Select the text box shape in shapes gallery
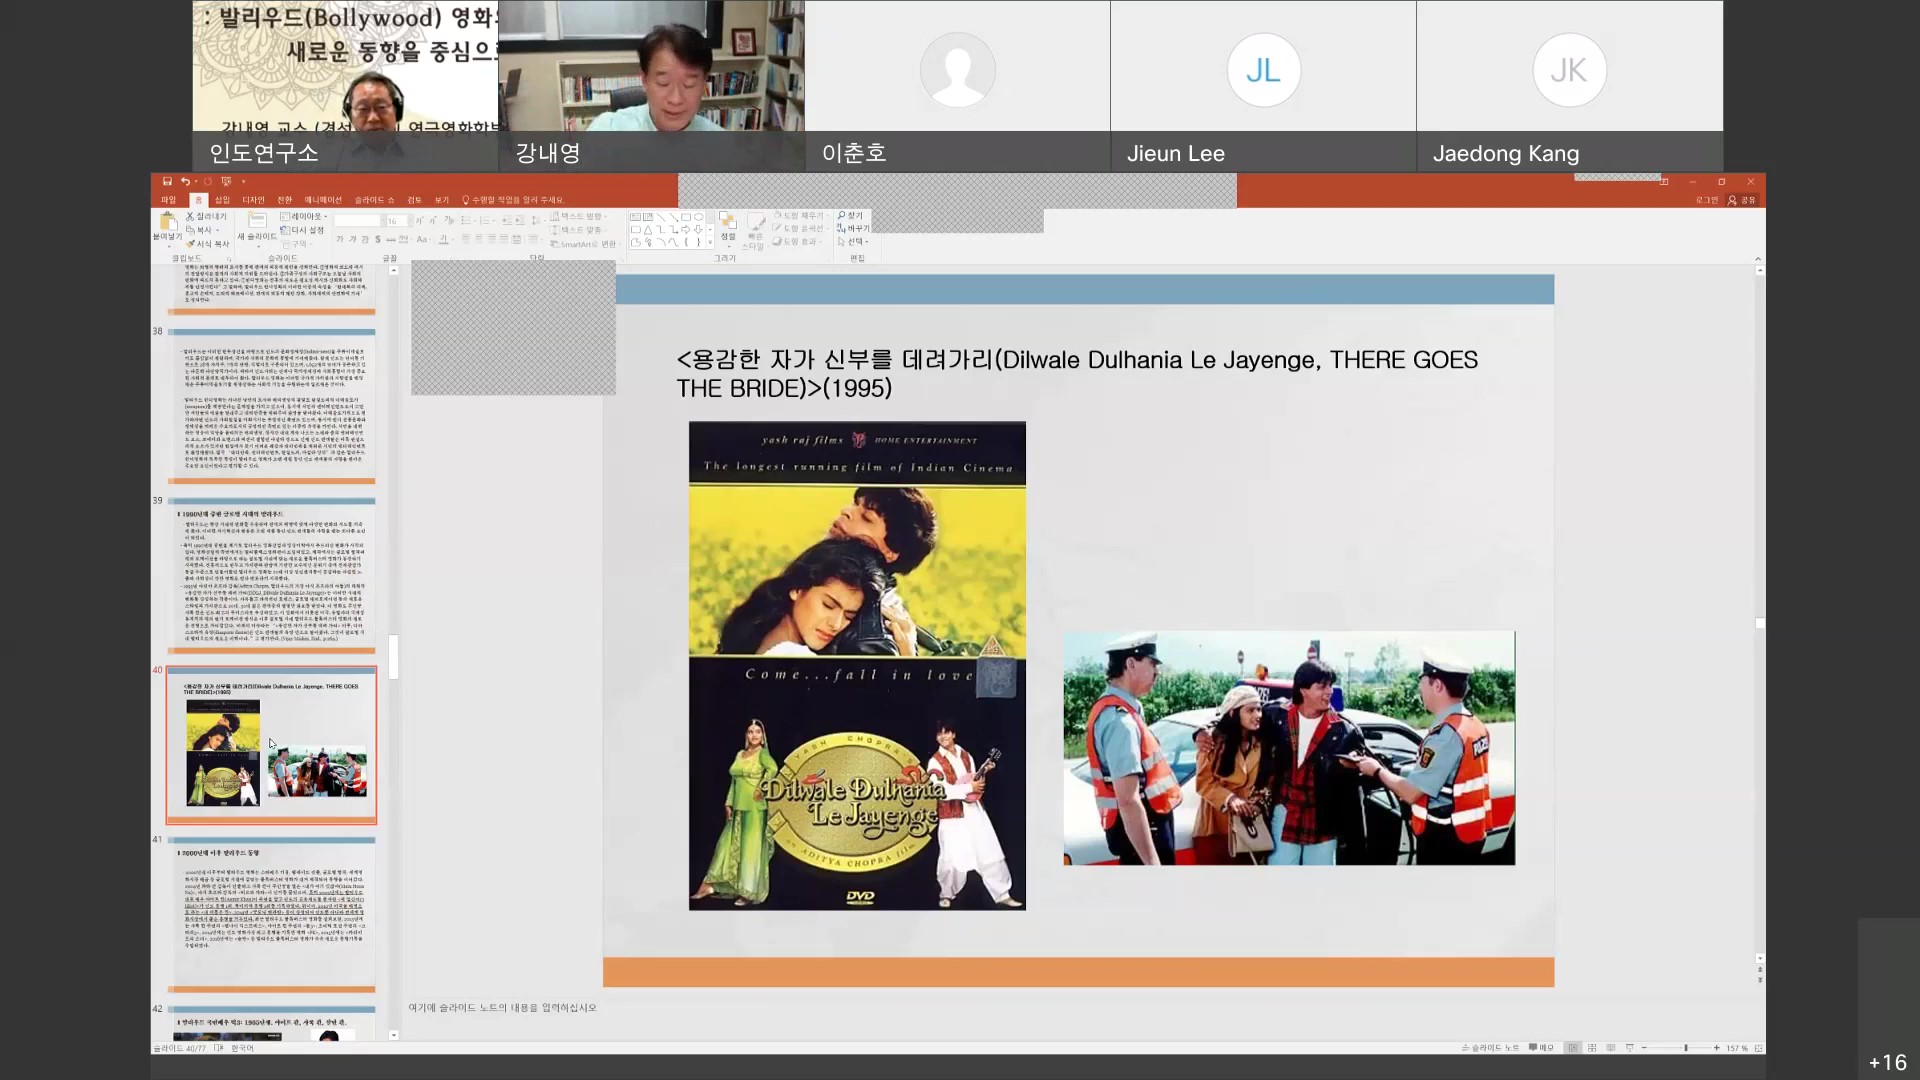This screenshot has width=1920, height=1080. (636, 217)
